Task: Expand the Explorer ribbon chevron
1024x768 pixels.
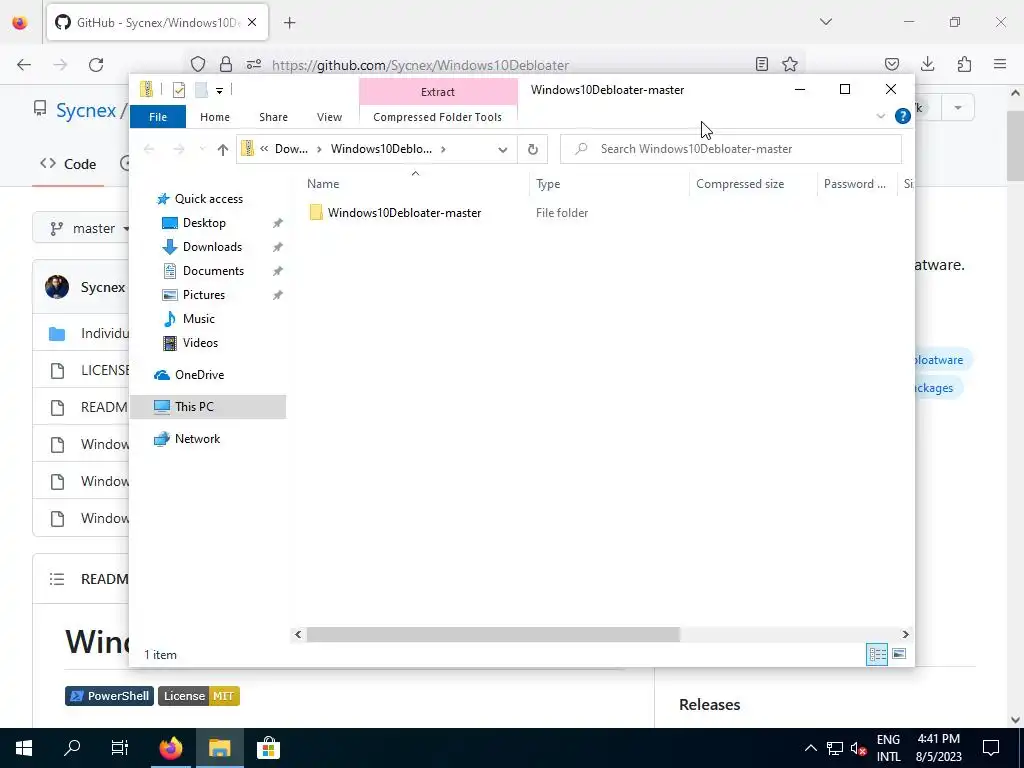Action: click(880, 116)
